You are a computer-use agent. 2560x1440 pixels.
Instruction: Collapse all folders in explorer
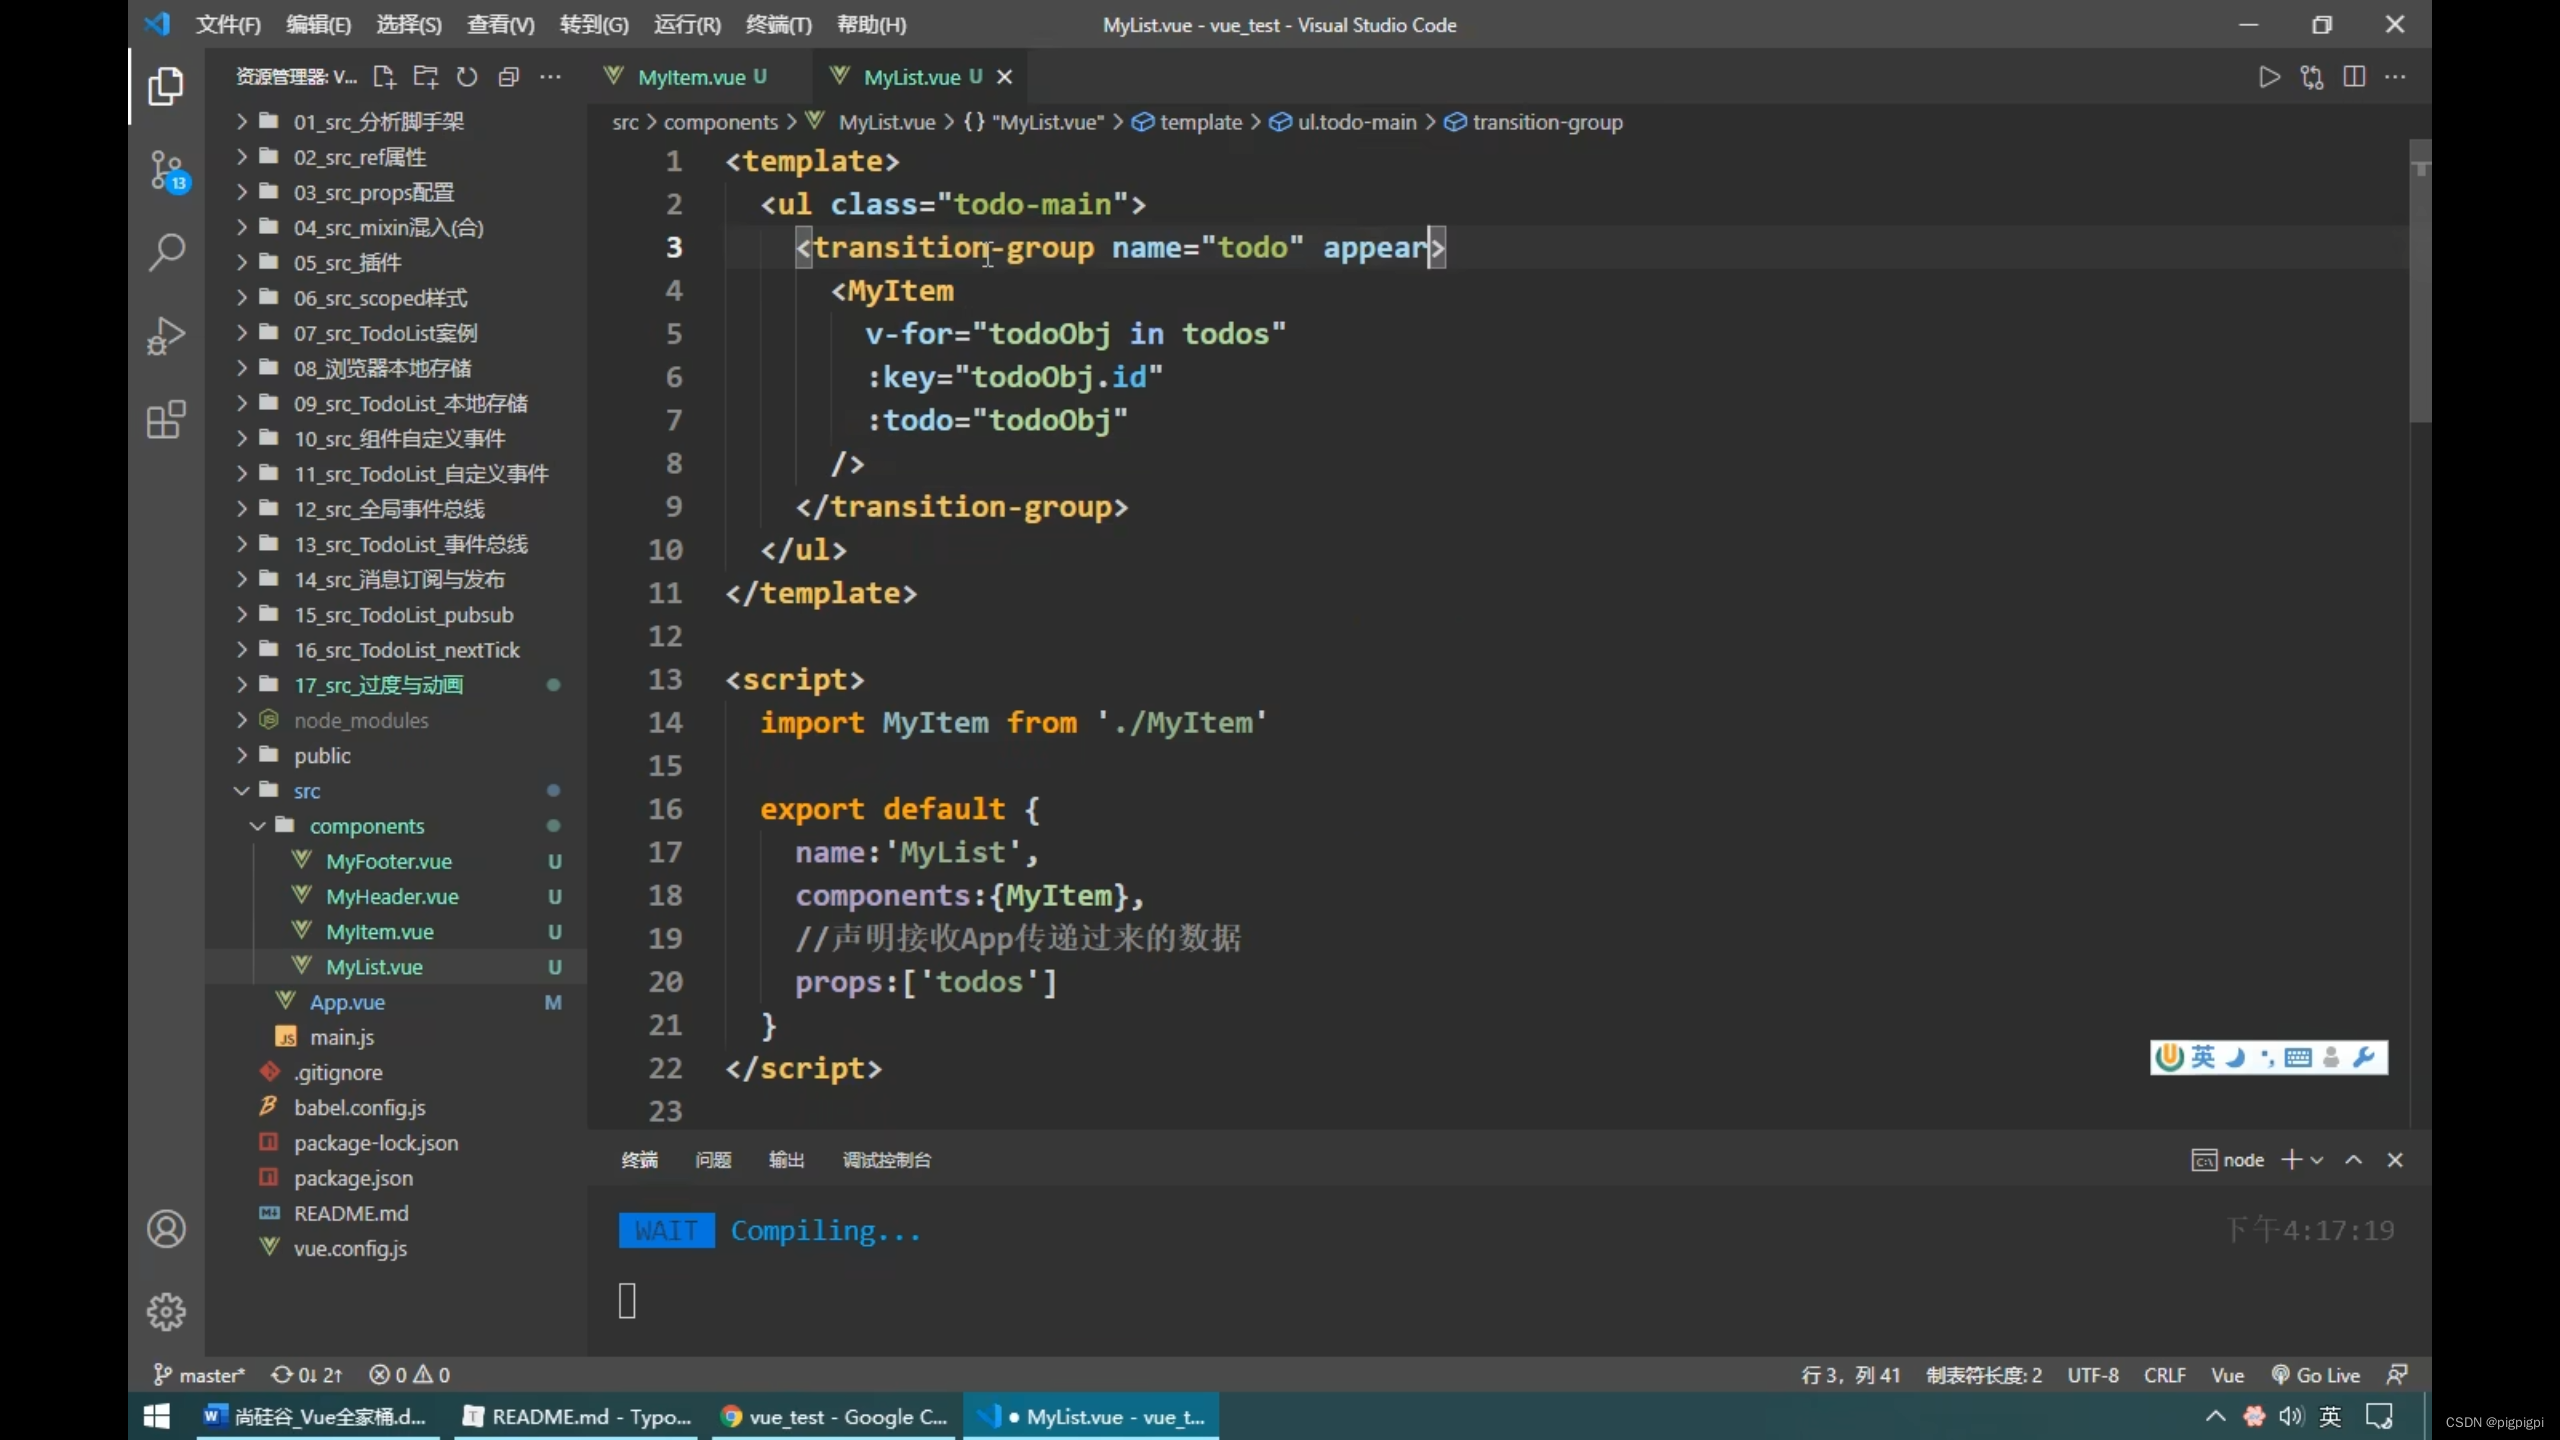508,77
